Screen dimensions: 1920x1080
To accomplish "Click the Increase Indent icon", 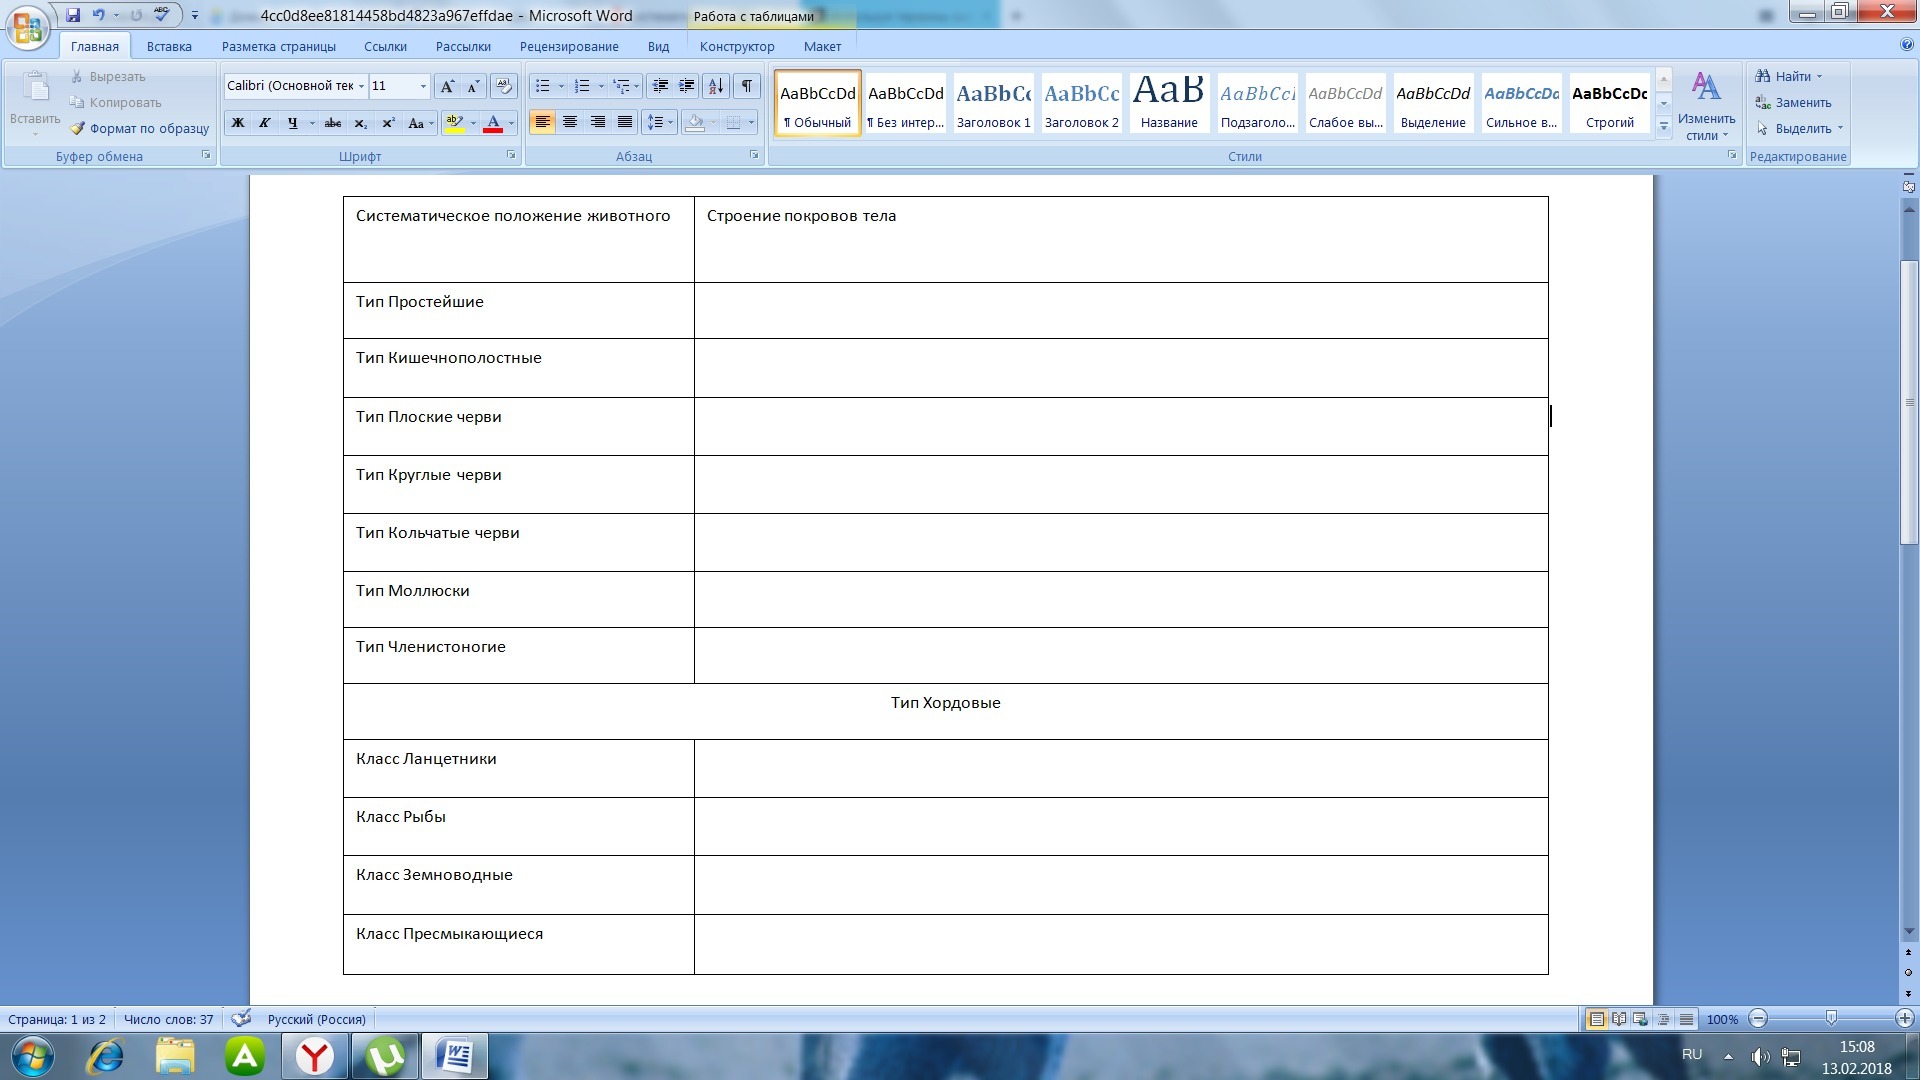I will pyautogui.click(x=687, y=86).
